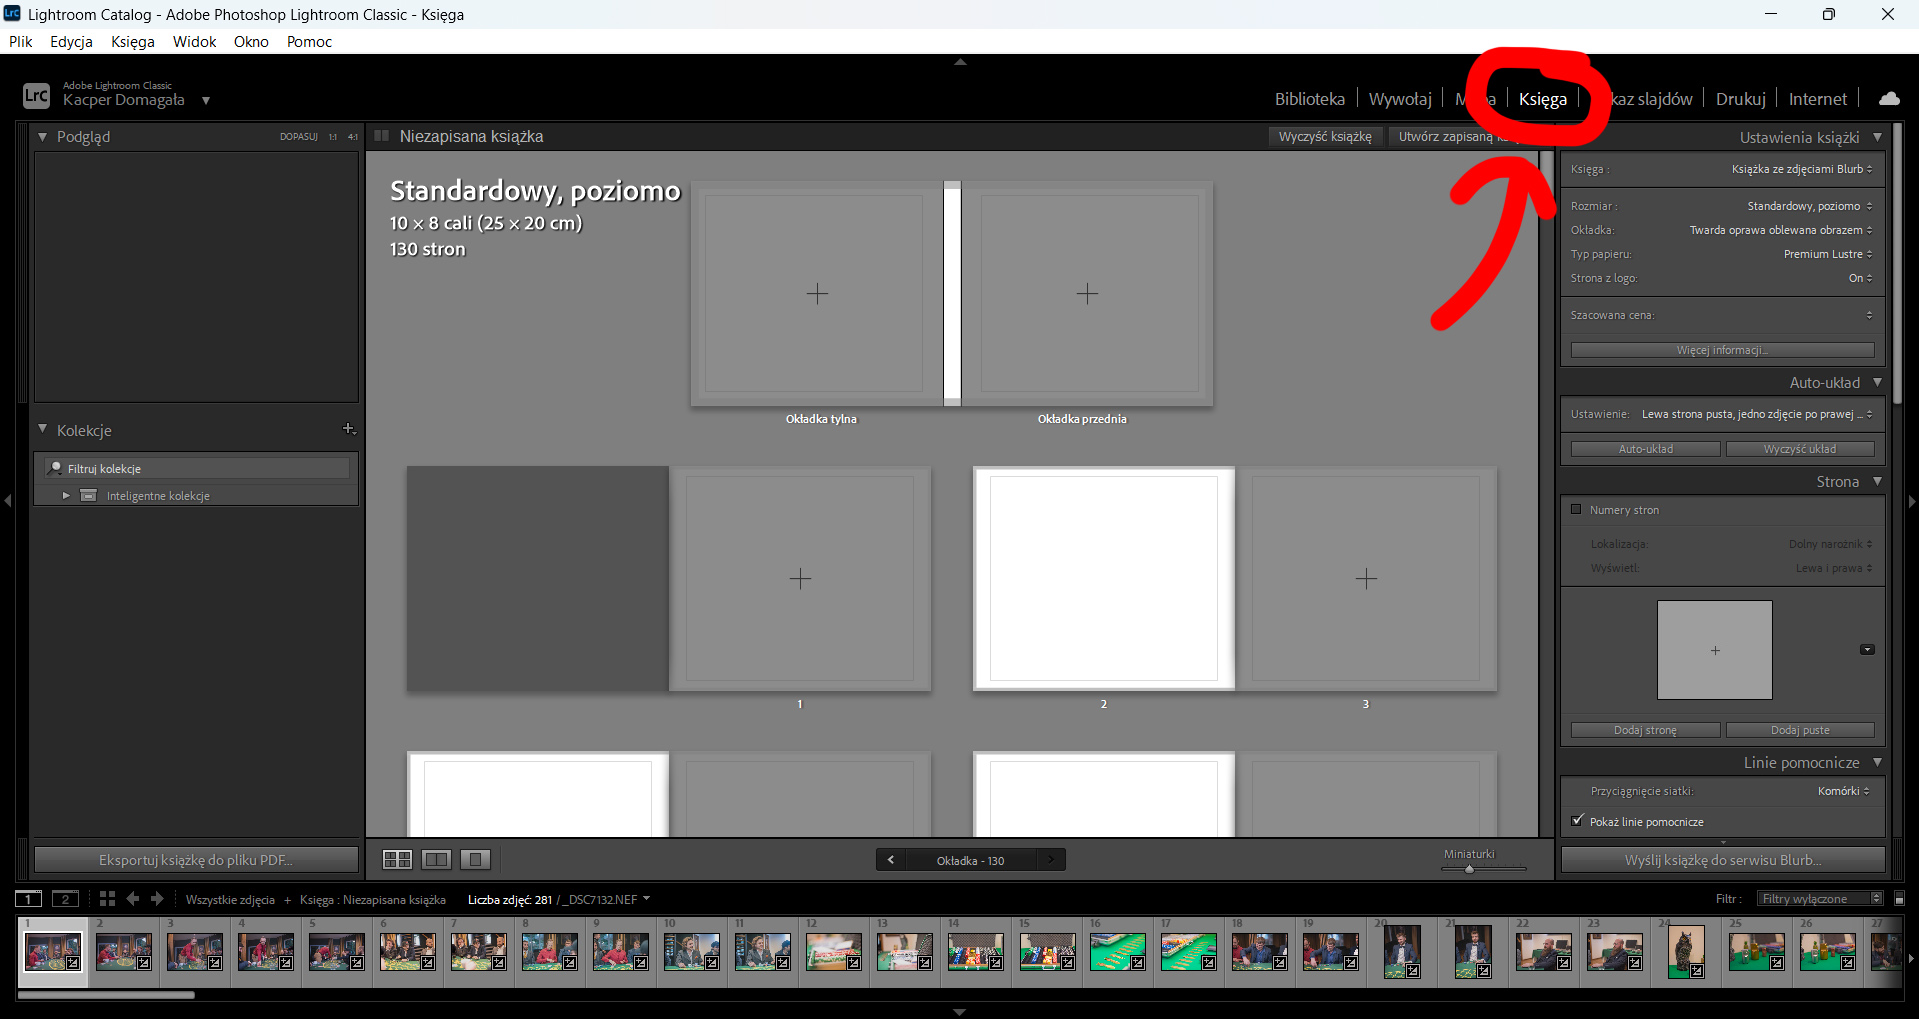The width and height of the screenshot is (1919, 1019).
Task: Add a new collection with plus icon
Action: click(348, 429)
